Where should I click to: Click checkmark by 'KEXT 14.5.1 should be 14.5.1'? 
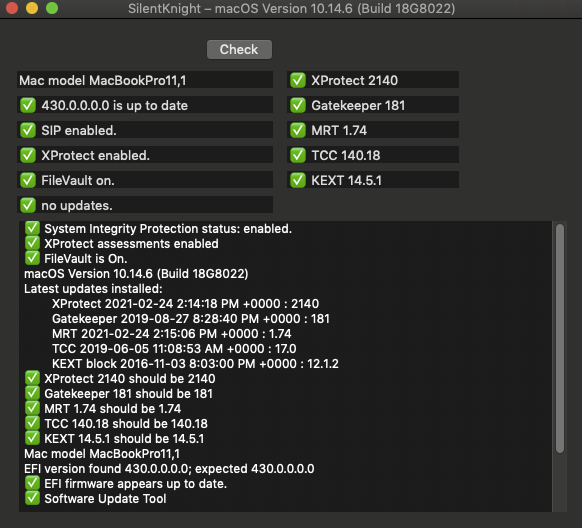tap(32, 438)
